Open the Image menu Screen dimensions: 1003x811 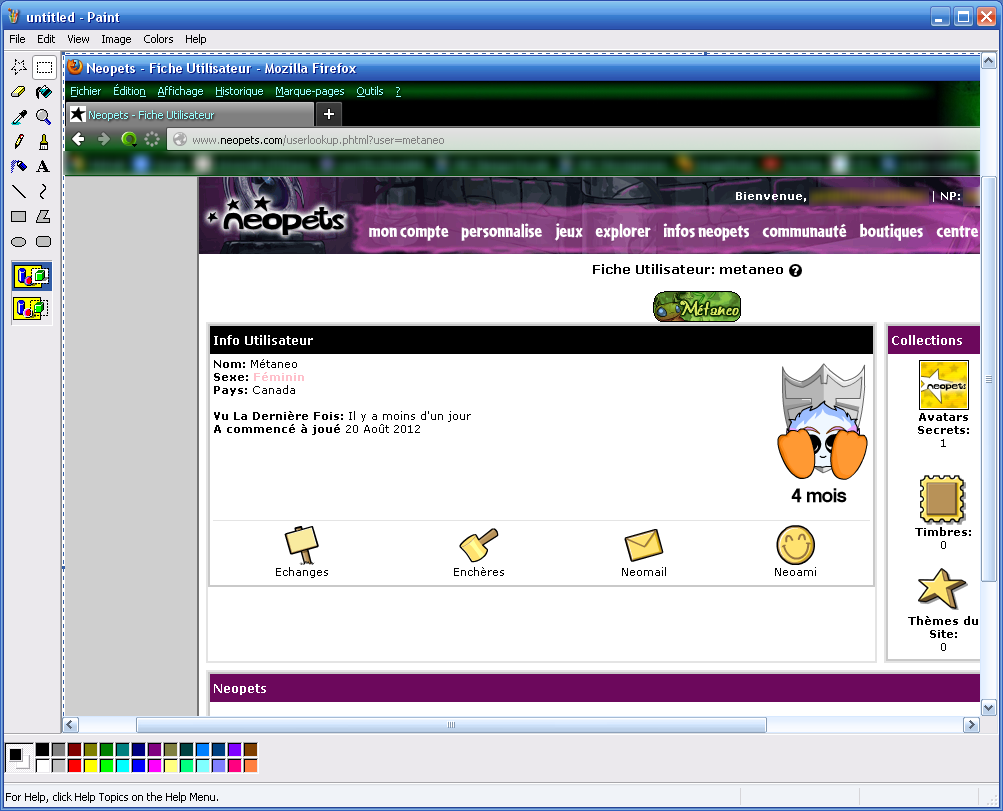pos(116,39)
